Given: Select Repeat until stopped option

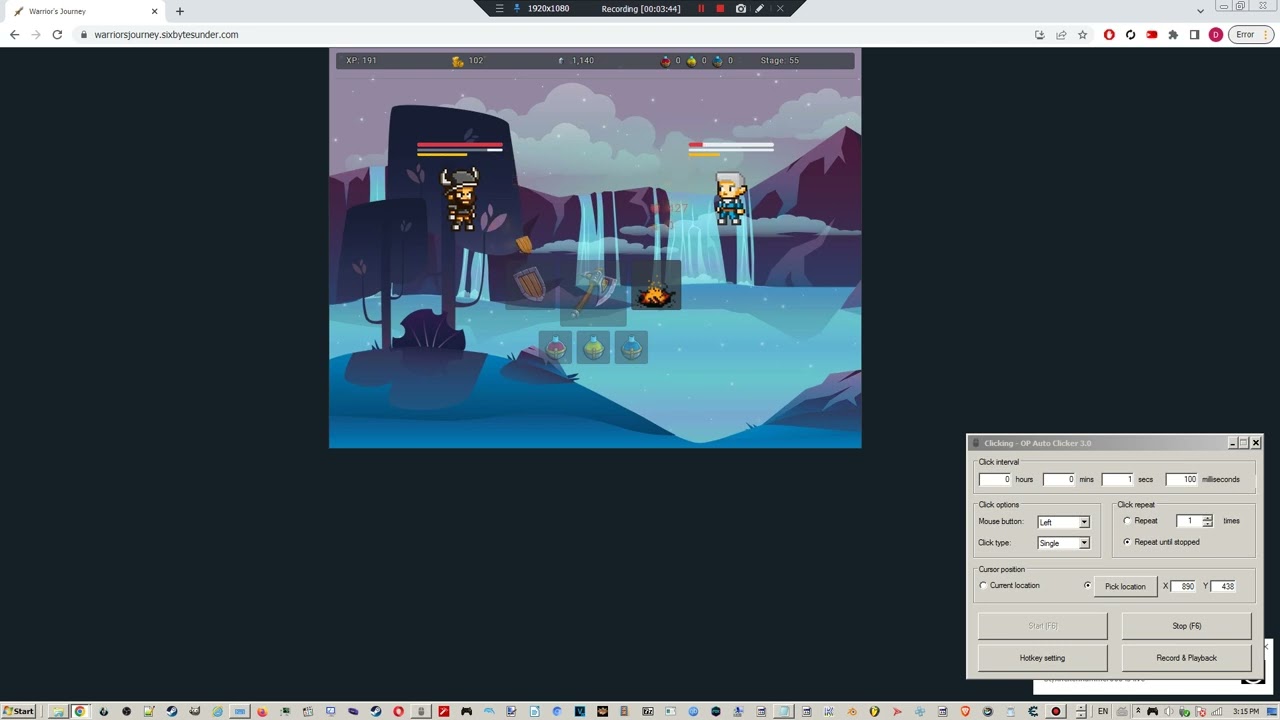Looking at the screenshot, I should [x=1127, y=542].
